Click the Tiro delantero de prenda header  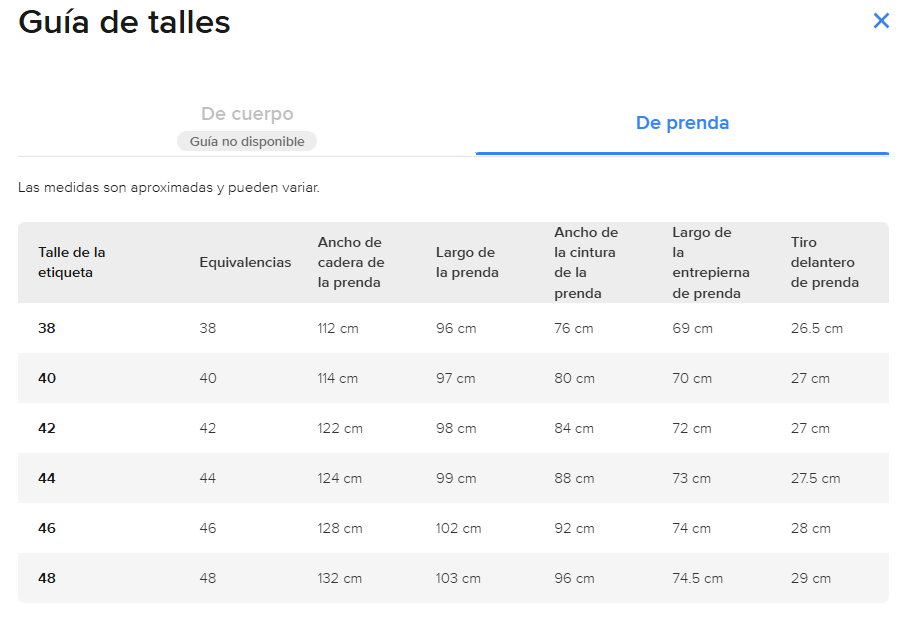pyautogui.click(x=824, y=262)
